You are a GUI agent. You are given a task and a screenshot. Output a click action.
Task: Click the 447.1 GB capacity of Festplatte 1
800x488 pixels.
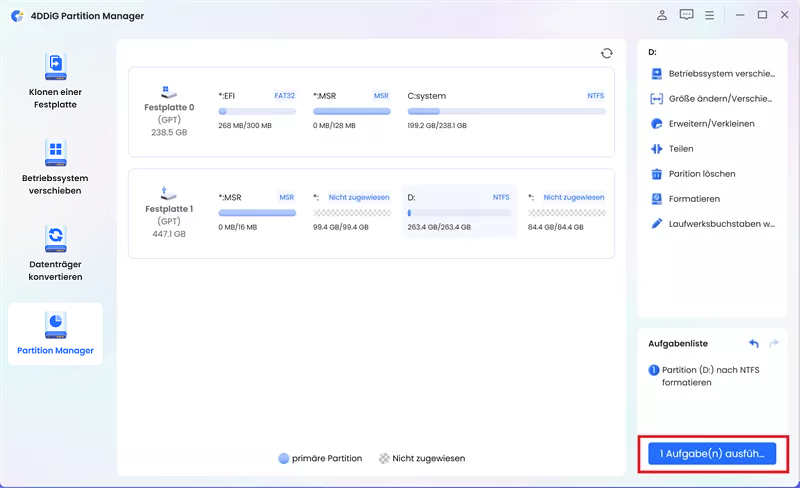pos(169,234)
